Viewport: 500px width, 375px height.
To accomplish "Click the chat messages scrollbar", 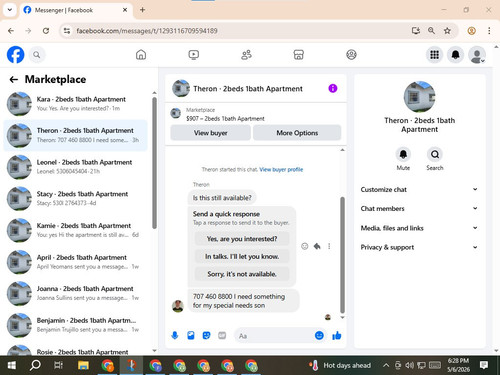I will [x=342, y=255].
